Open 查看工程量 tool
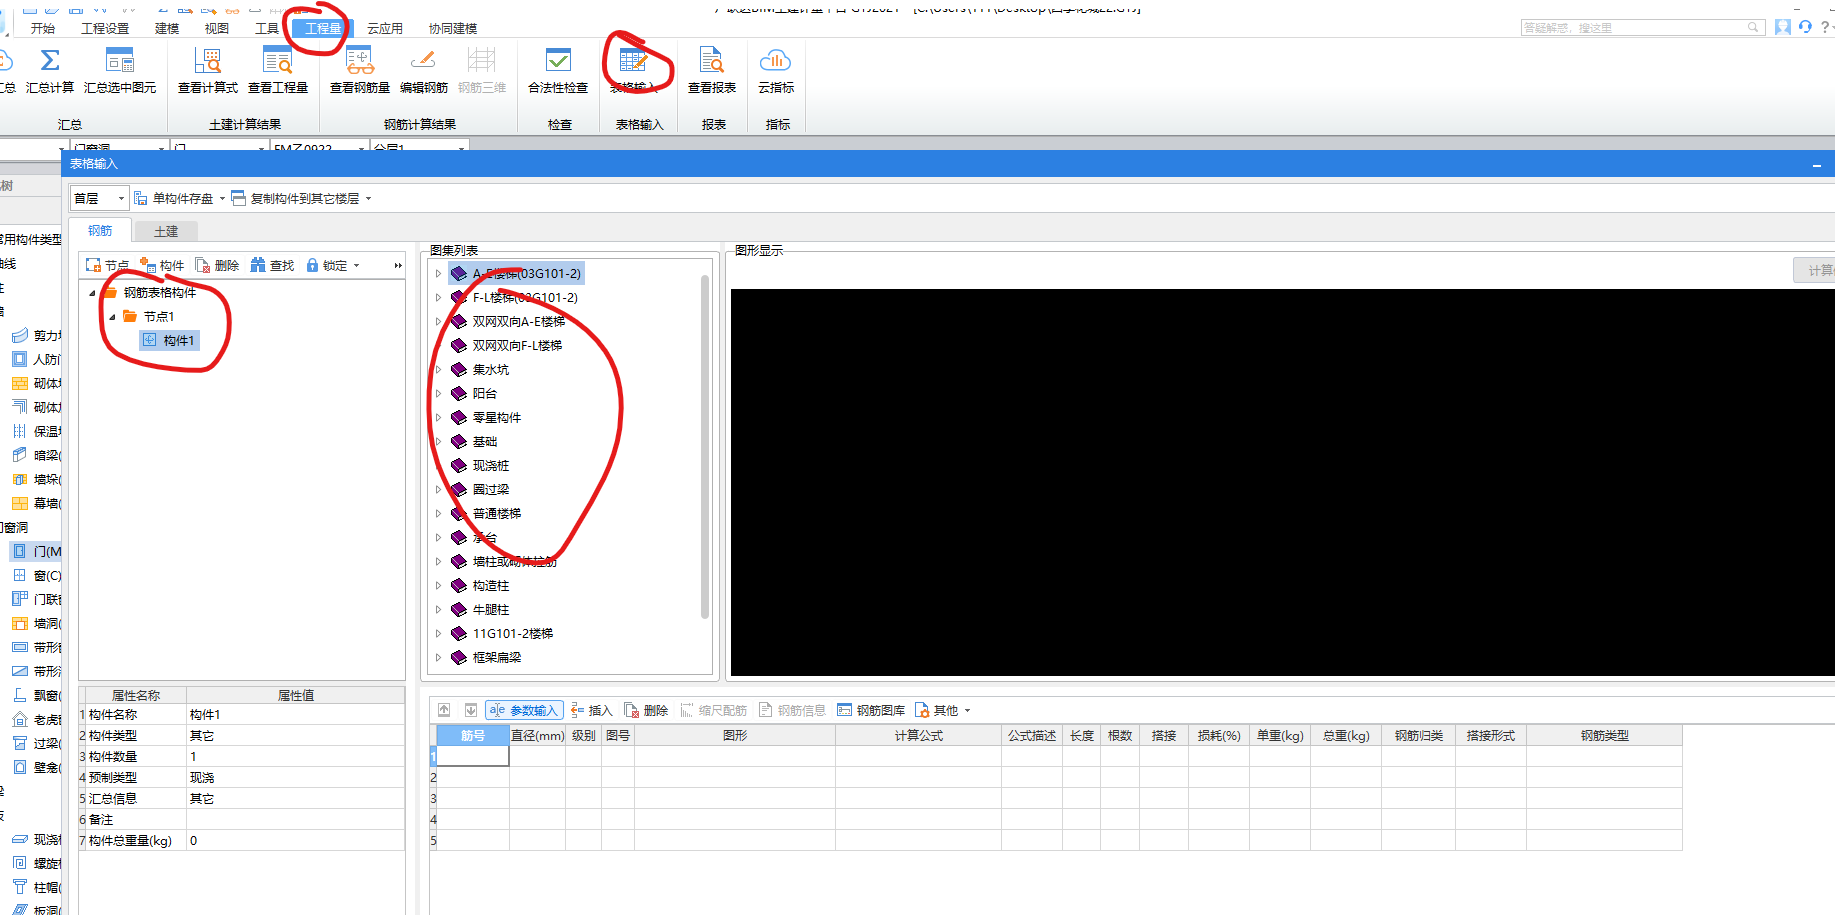This screenshot has height=915, width=1835. click(x=278, y=70)
